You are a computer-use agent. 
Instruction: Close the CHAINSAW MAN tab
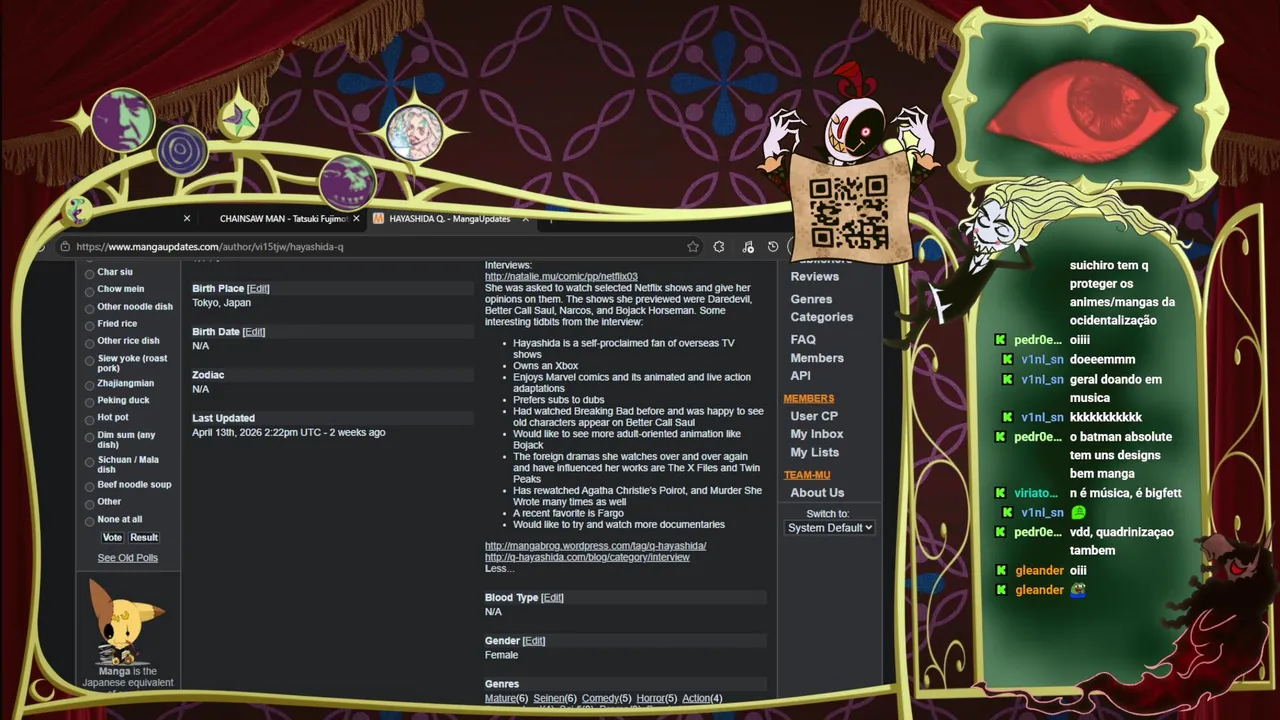[356, 218]
